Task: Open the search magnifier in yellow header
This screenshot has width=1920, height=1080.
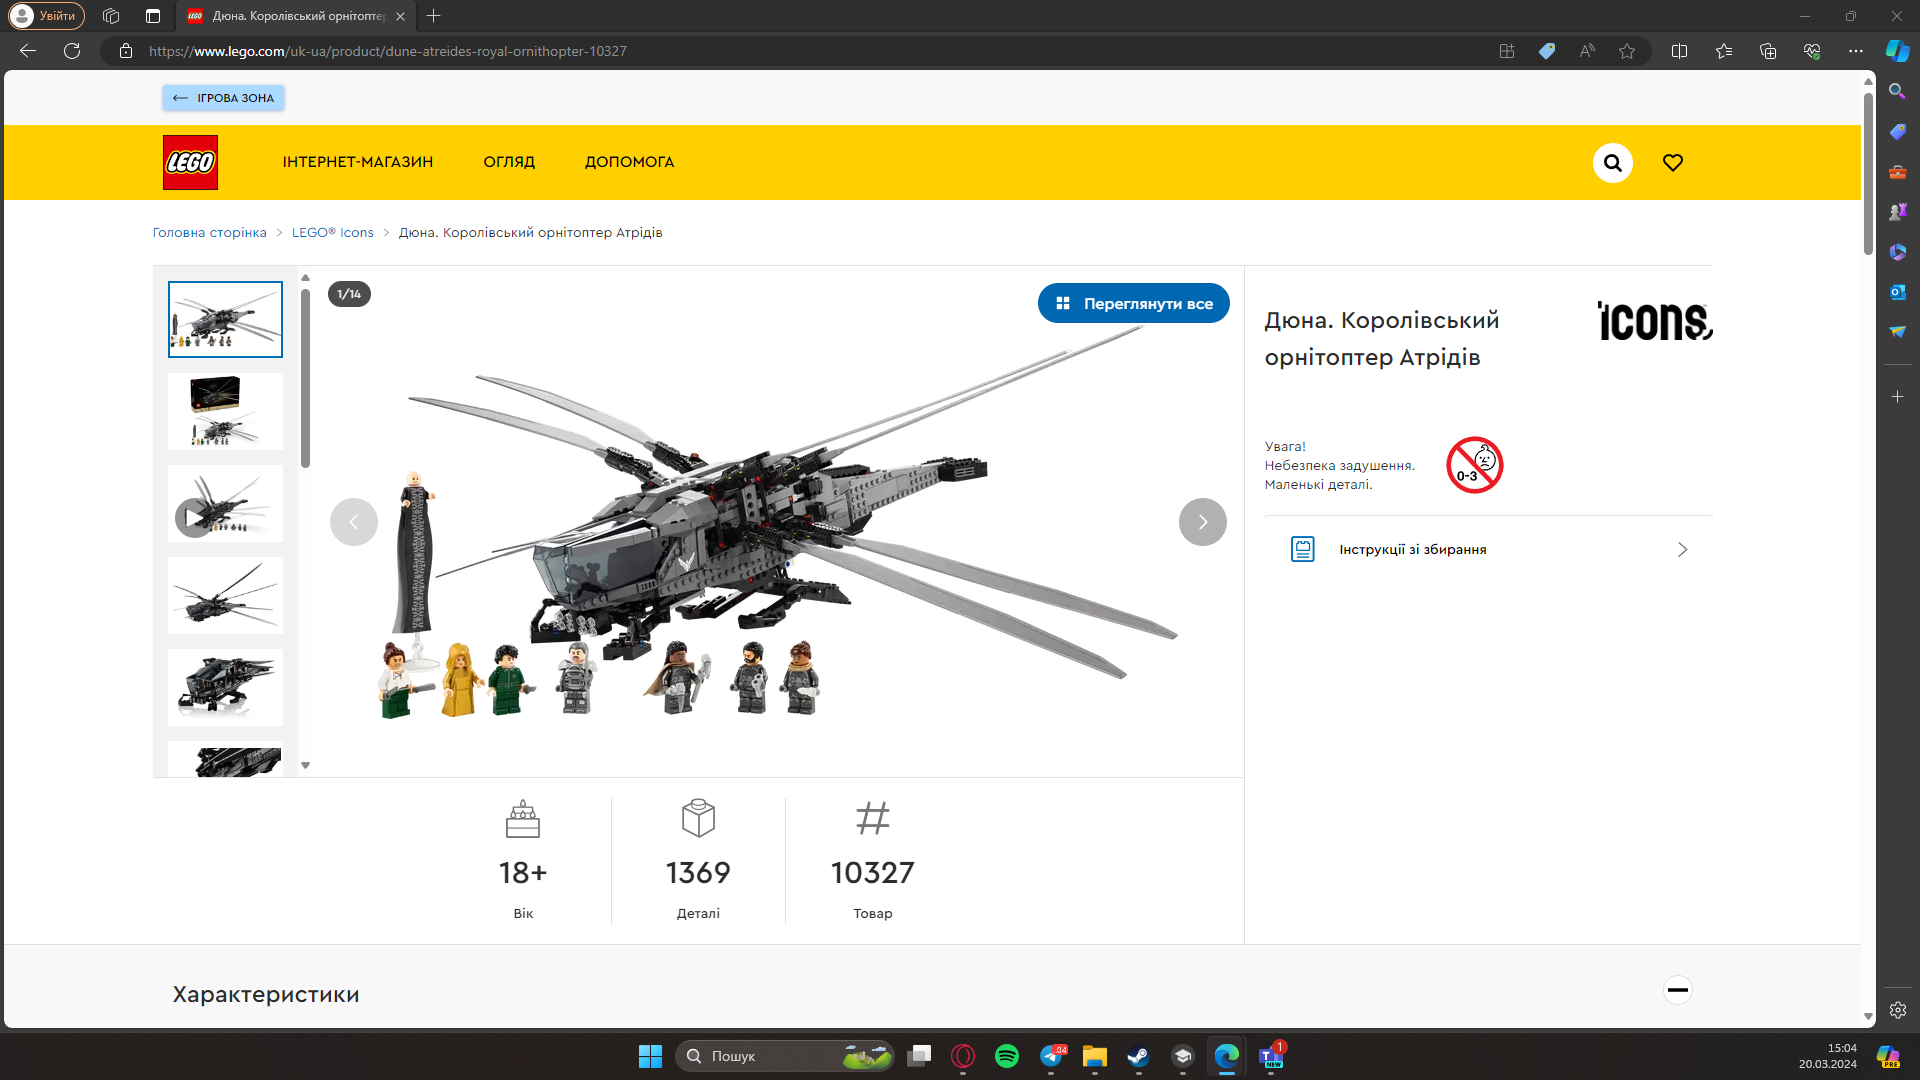Action: pyautogui.click(x=1612, y=163)
